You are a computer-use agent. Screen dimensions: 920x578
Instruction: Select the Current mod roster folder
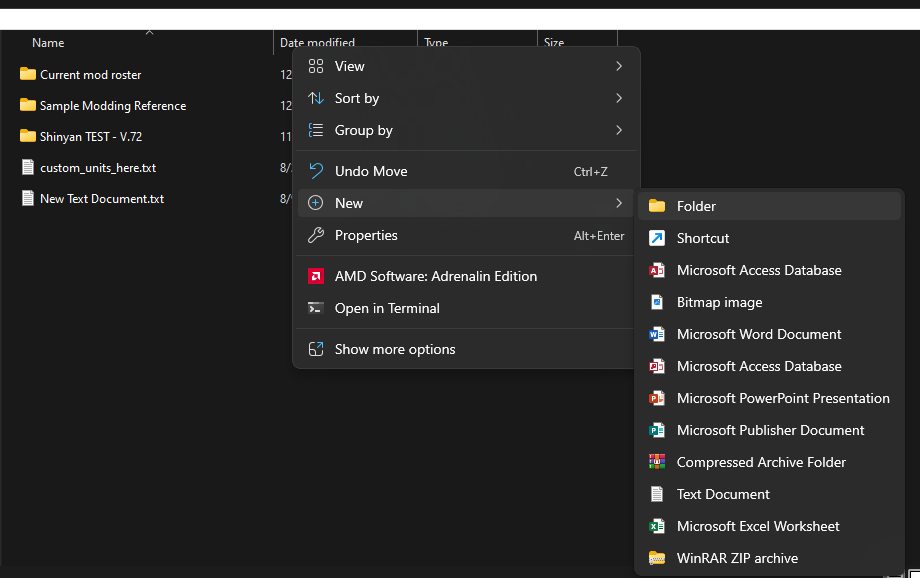(90, 75)
